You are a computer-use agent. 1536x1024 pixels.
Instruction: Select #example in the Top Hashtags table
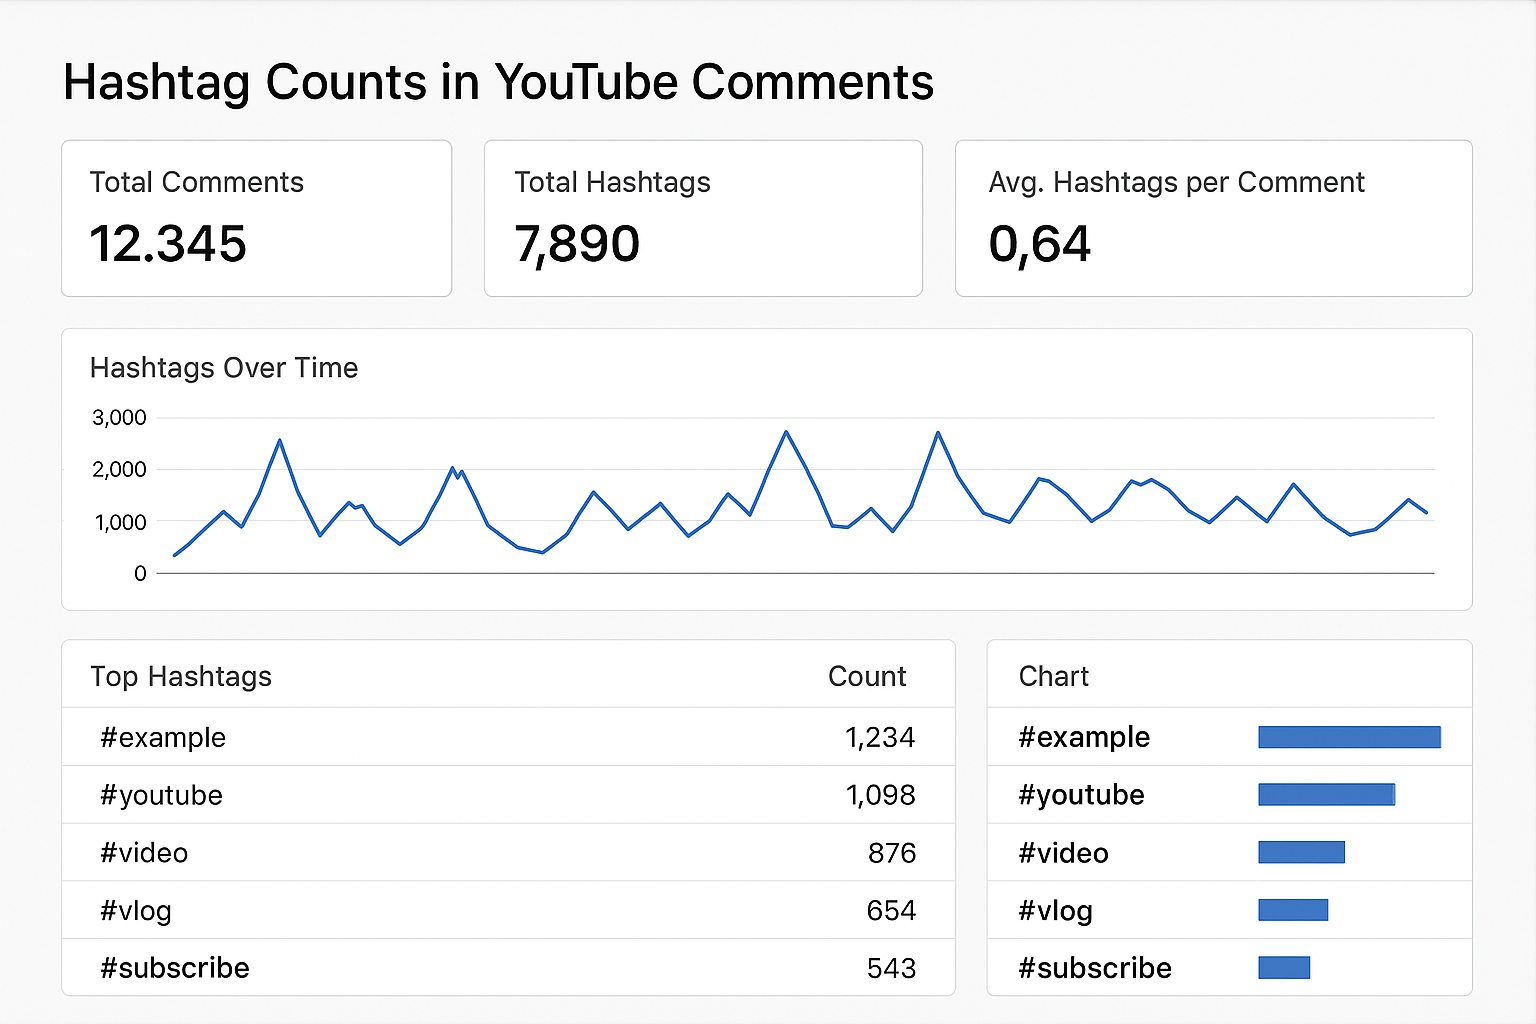pos(163,738)
